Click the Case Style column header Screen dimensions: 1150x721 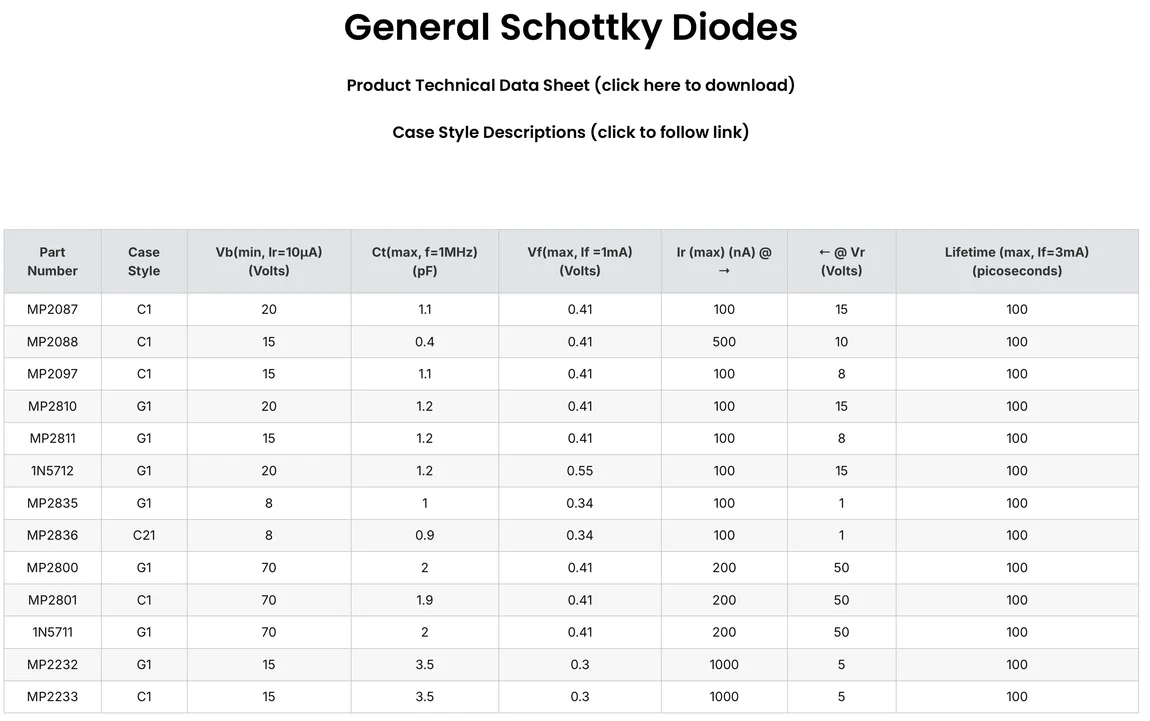click(x=144, y=261)
